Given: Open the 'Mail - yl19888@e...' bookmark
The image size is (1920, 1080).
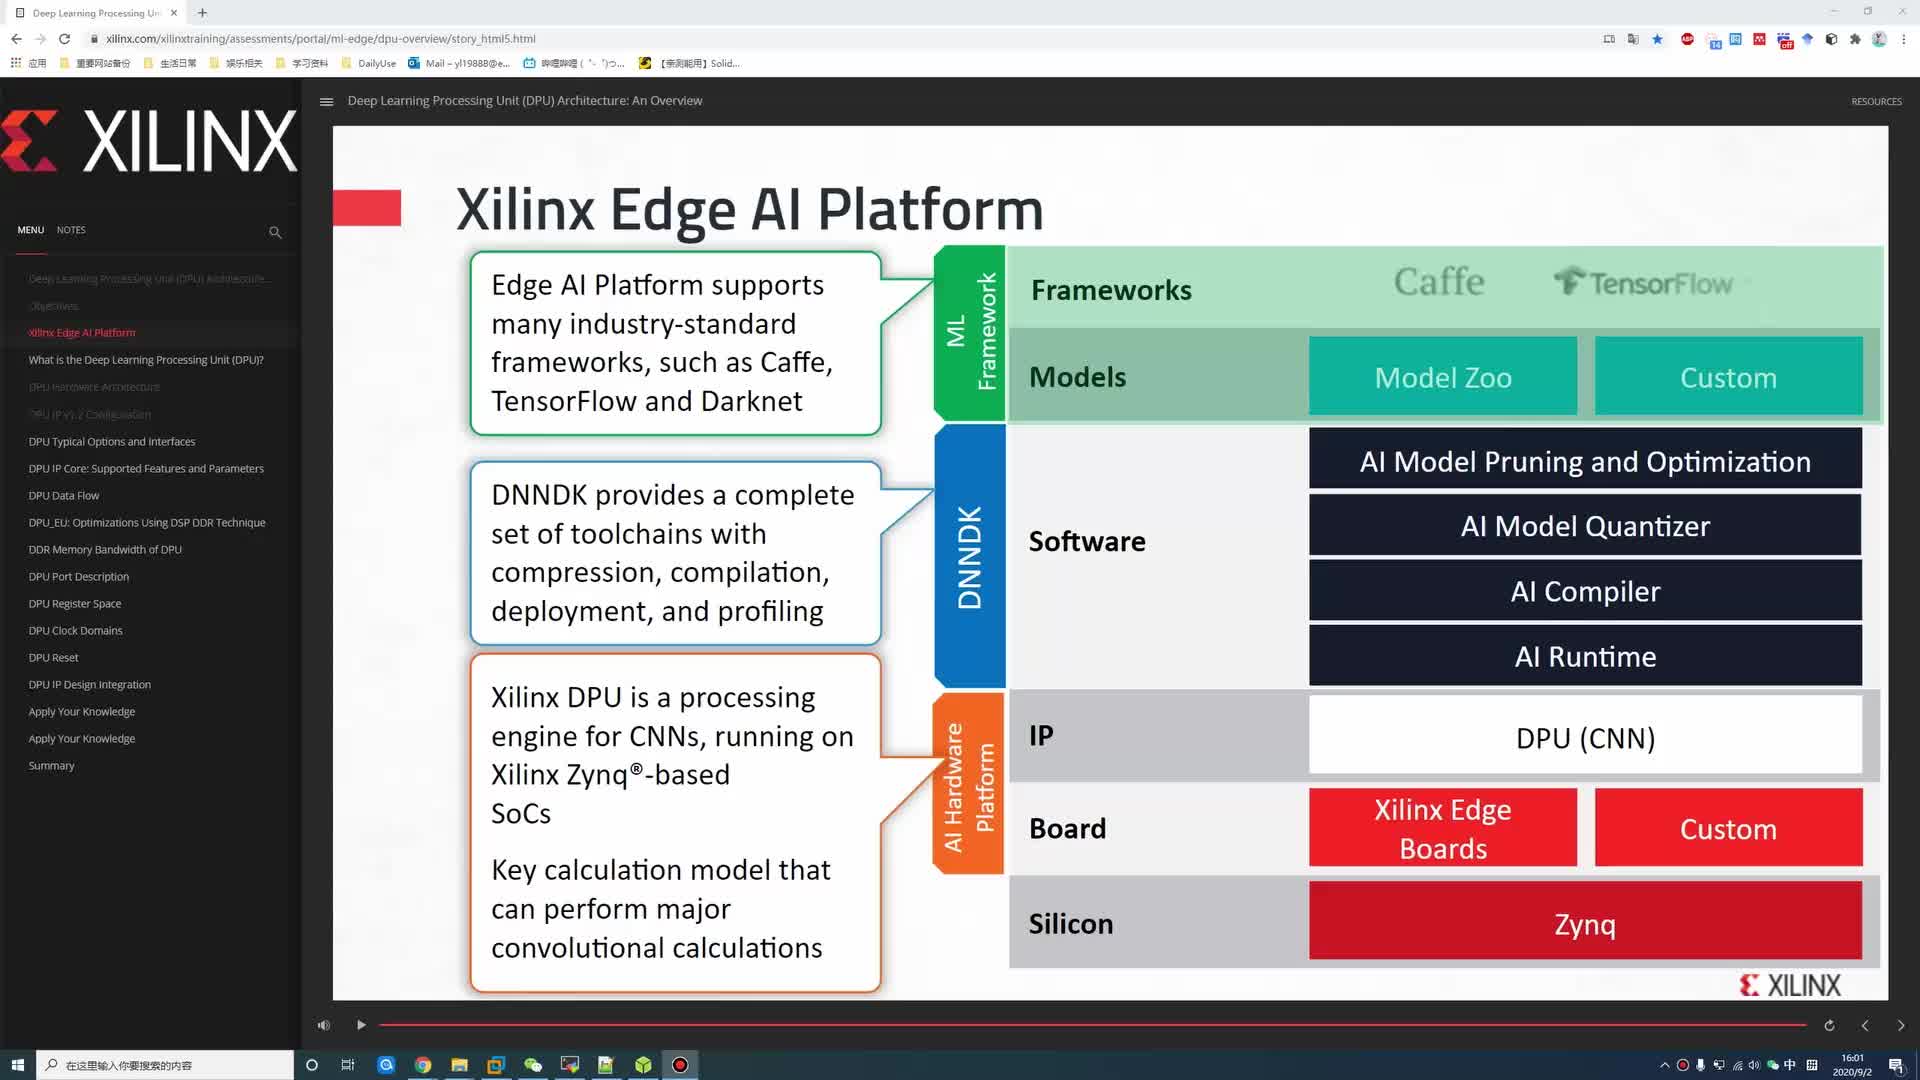Looking at the screenshot, I should [x=459, y=63].
